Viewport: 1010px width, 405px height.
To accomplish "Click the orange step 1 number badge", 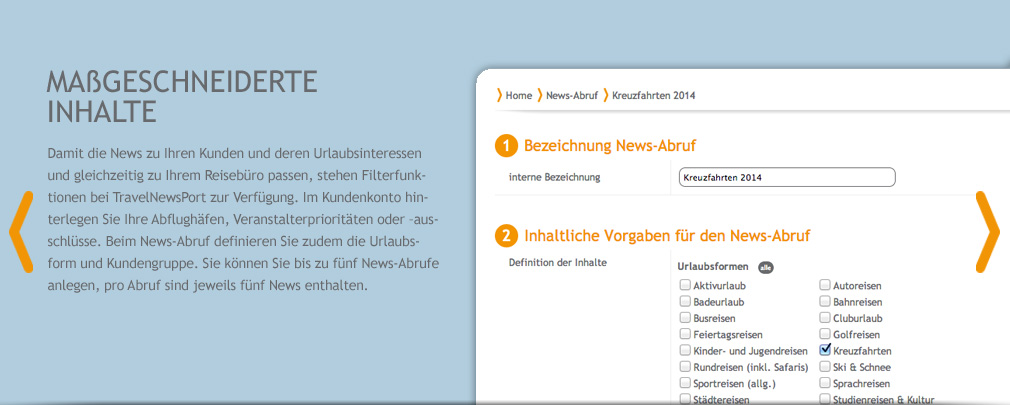I will (x=506, y=147).
